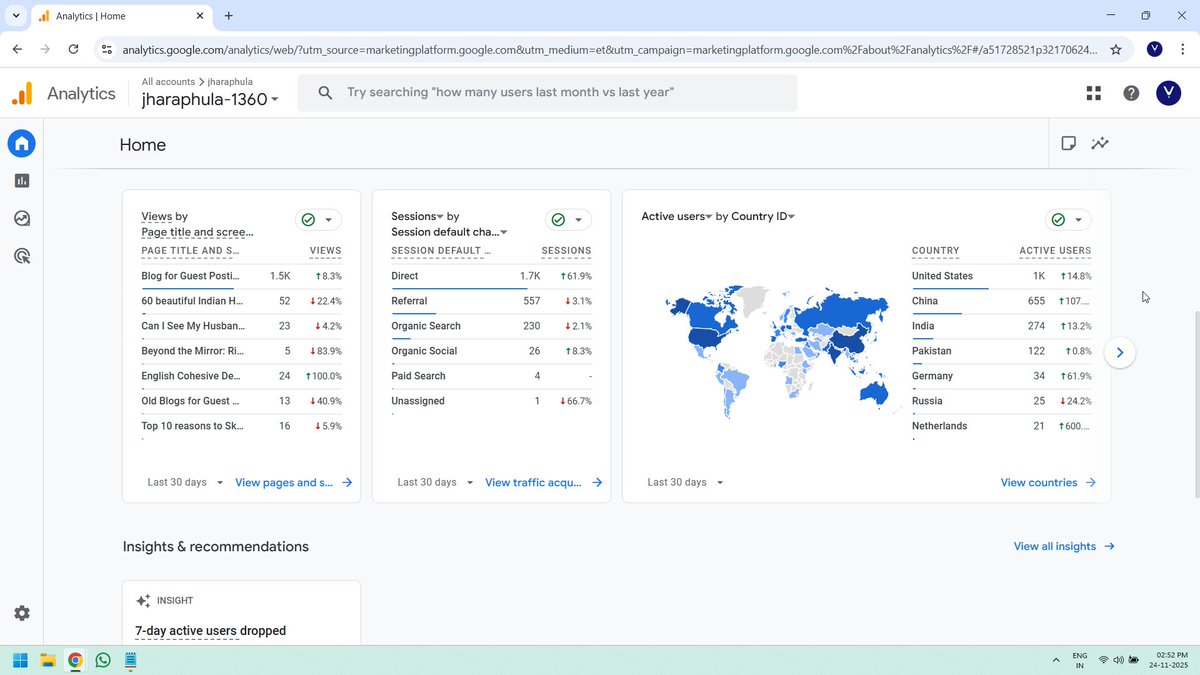Open the Explore icon in sidebar
1200x675 pixels.
coord(22,218)
